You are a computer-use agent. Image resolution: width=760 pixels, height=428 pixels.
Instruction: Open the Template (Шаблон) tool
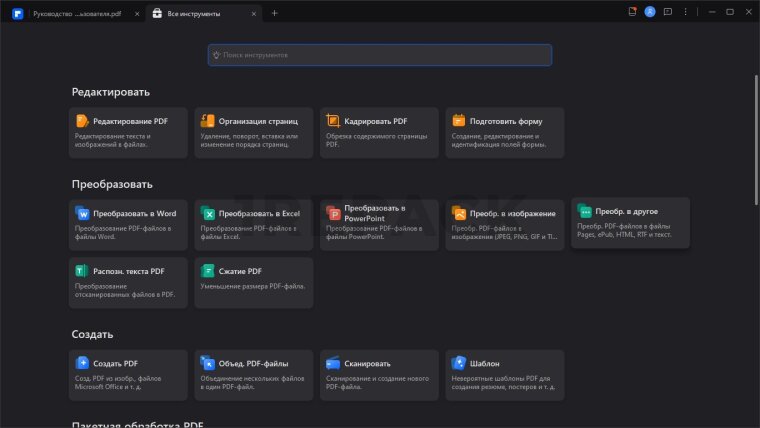(504, 374)
